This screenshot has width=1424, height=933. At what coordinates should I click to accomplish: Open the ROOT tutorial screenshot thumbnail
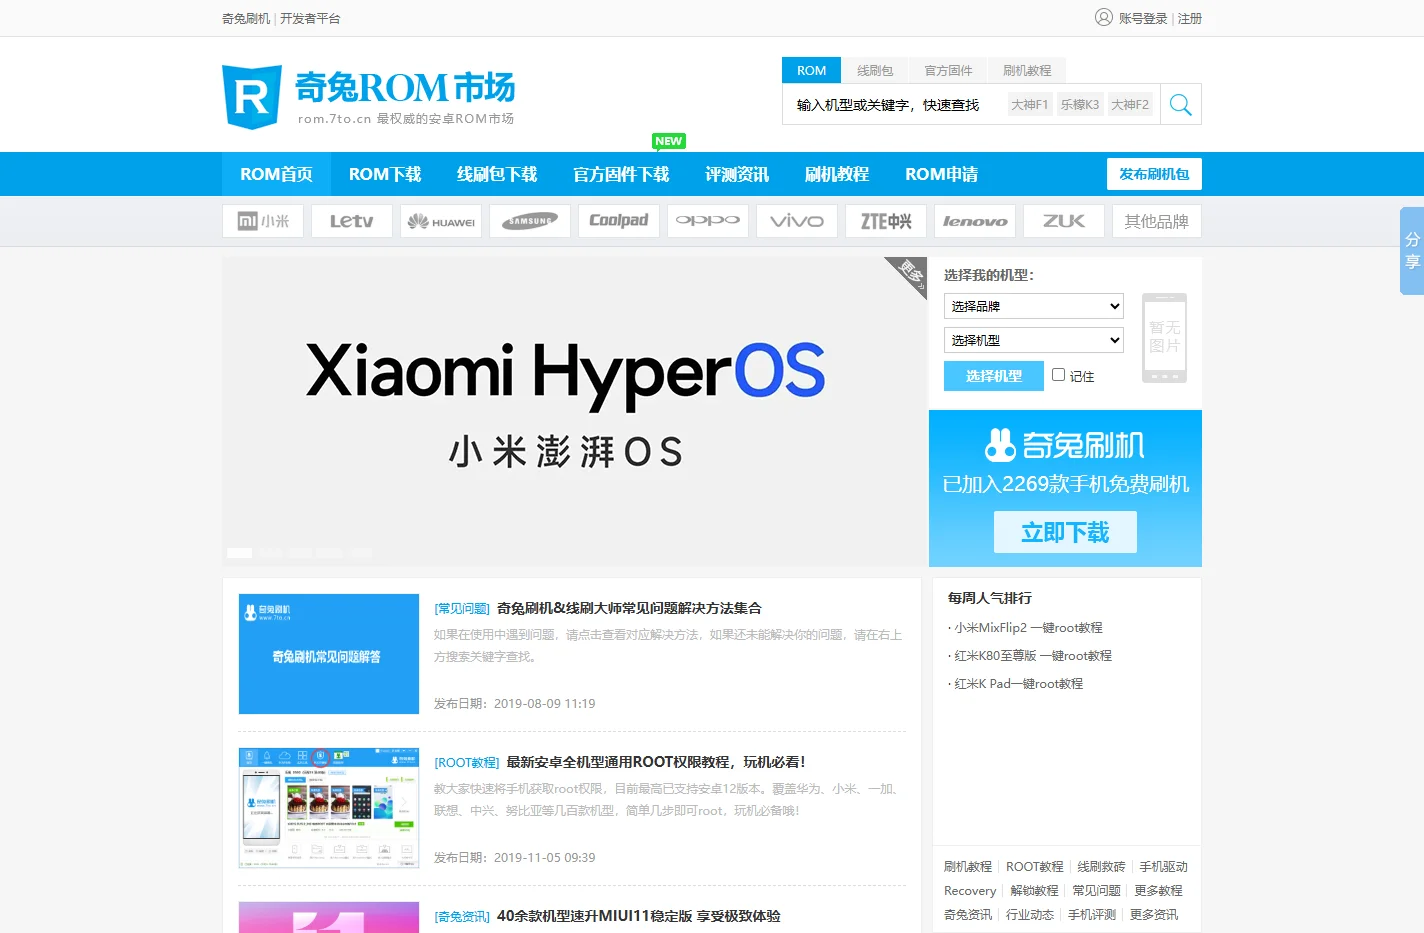[x=329, y=808]
